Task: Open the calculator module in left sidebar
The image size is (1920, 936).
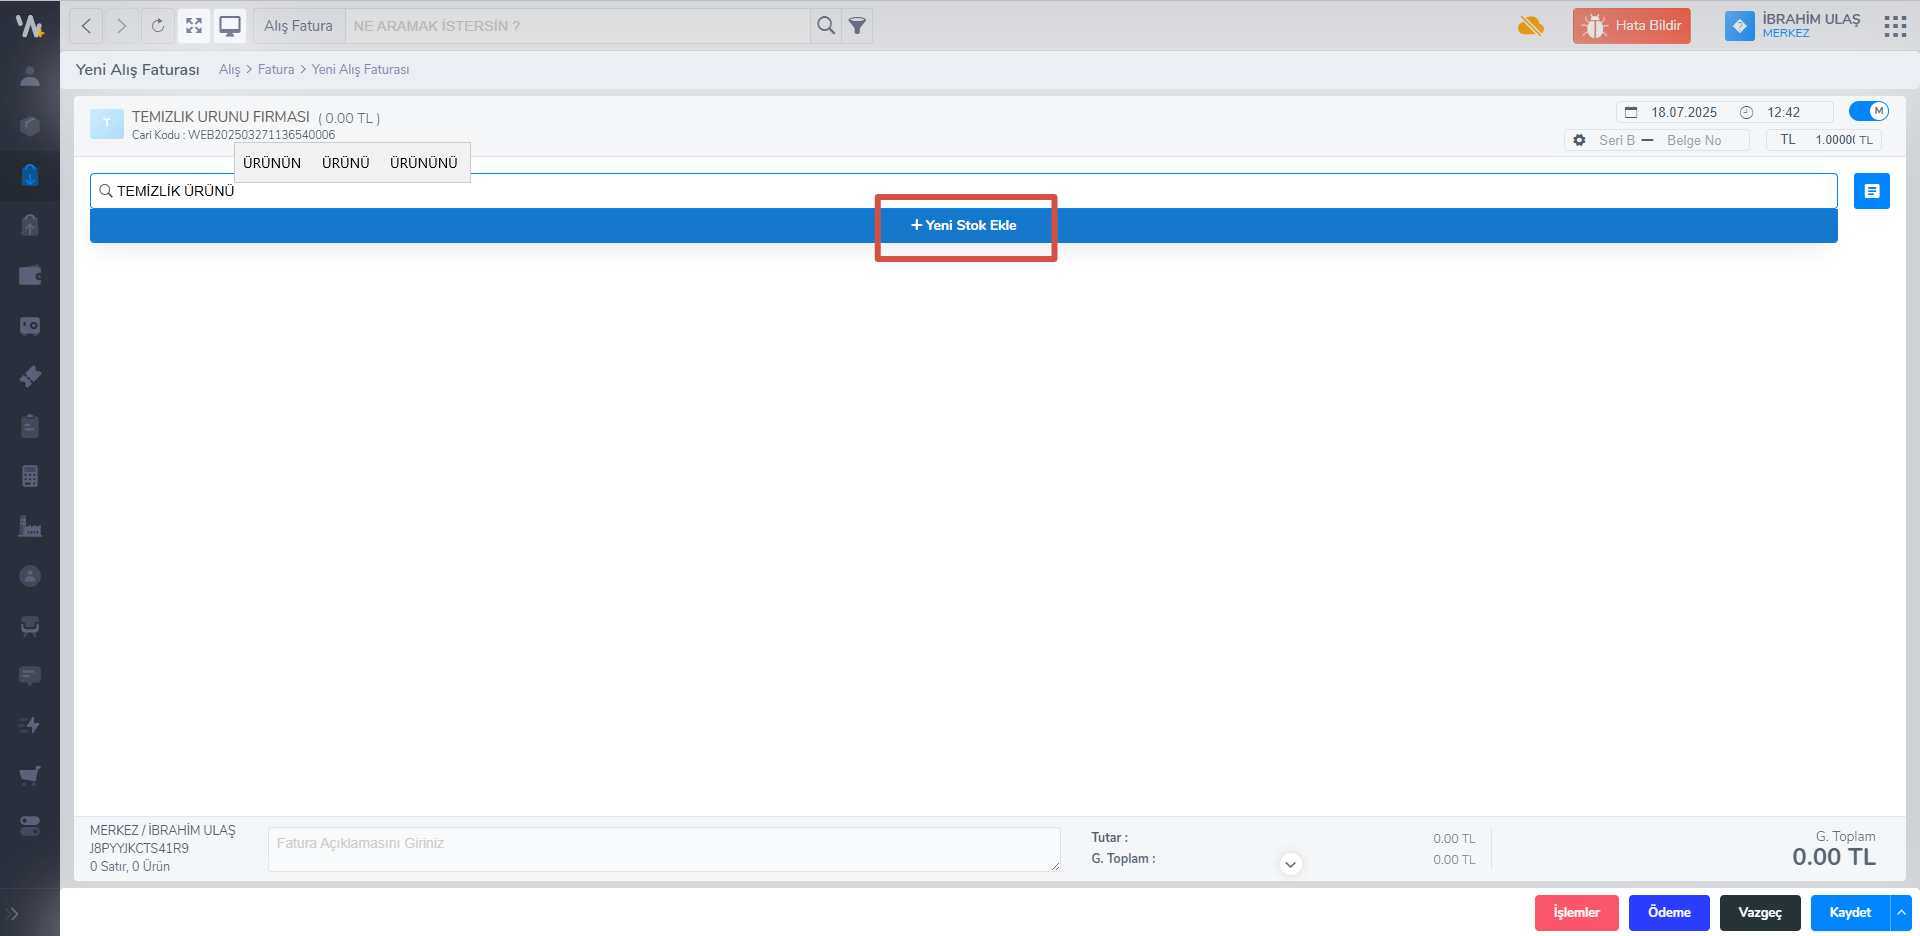Action: (30, 476)
